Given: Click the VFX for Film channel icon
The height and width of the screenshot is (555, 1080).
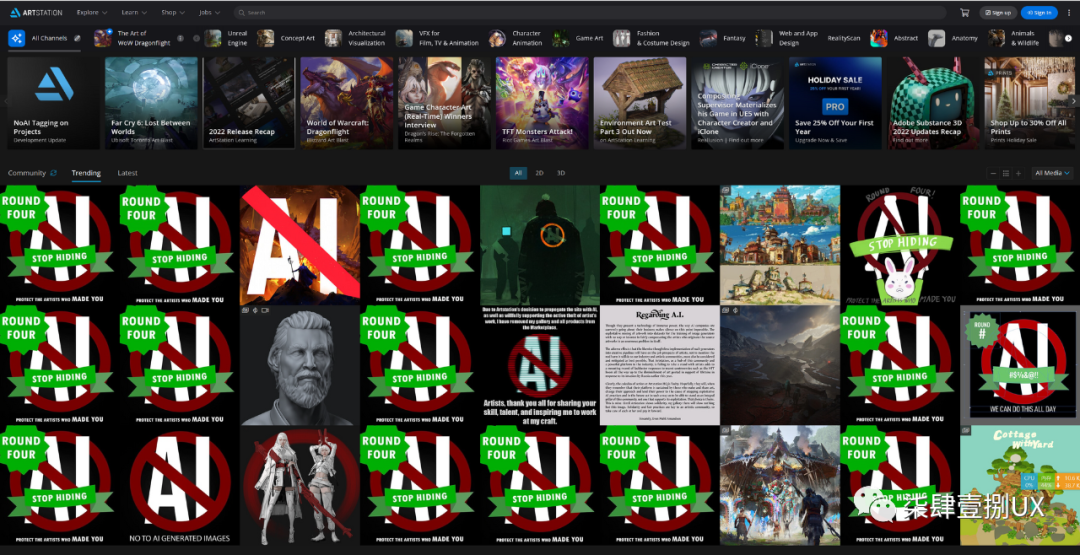Looking at the screenshot, I should tap(404, 39).
